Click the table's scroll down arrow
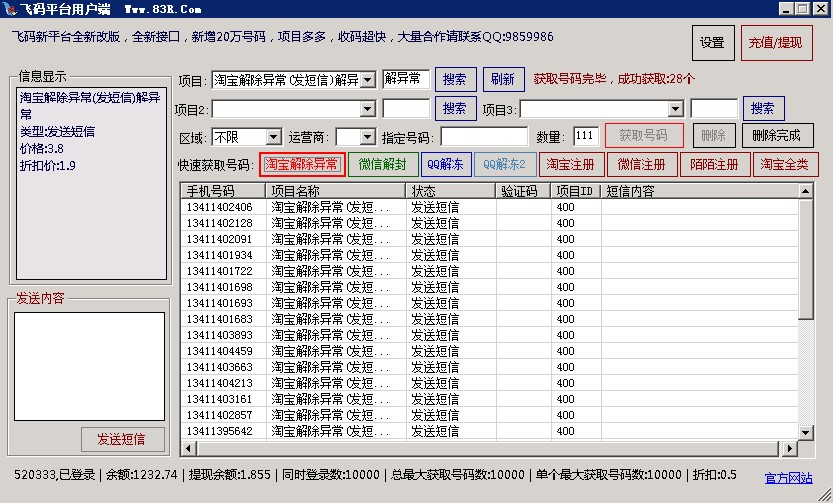This screenshot has width=833, height=503. (x=806, y=432)
